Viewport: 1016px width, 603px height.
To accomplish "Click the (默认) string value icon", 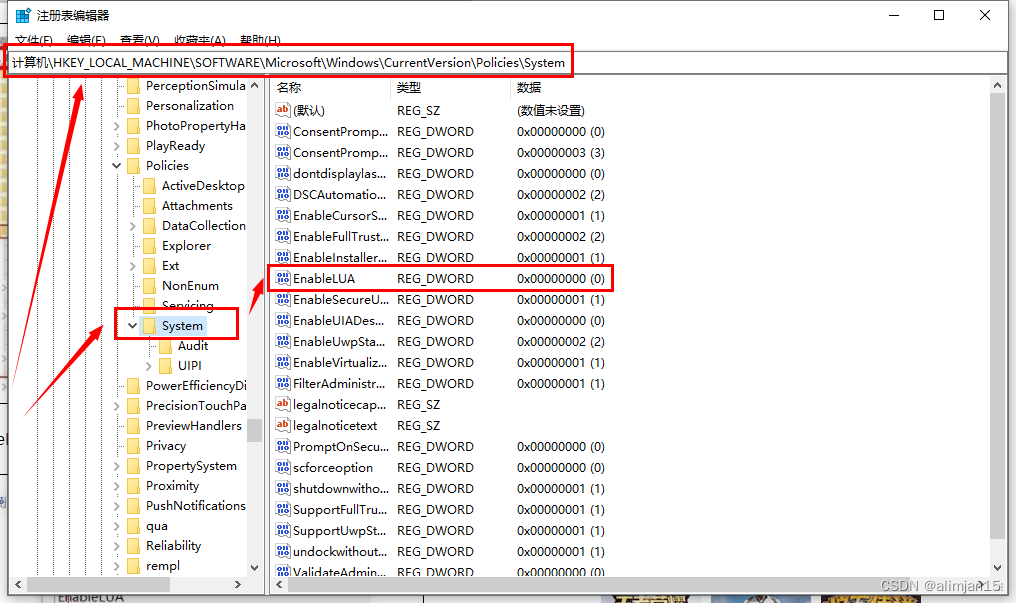I will 283,110.
